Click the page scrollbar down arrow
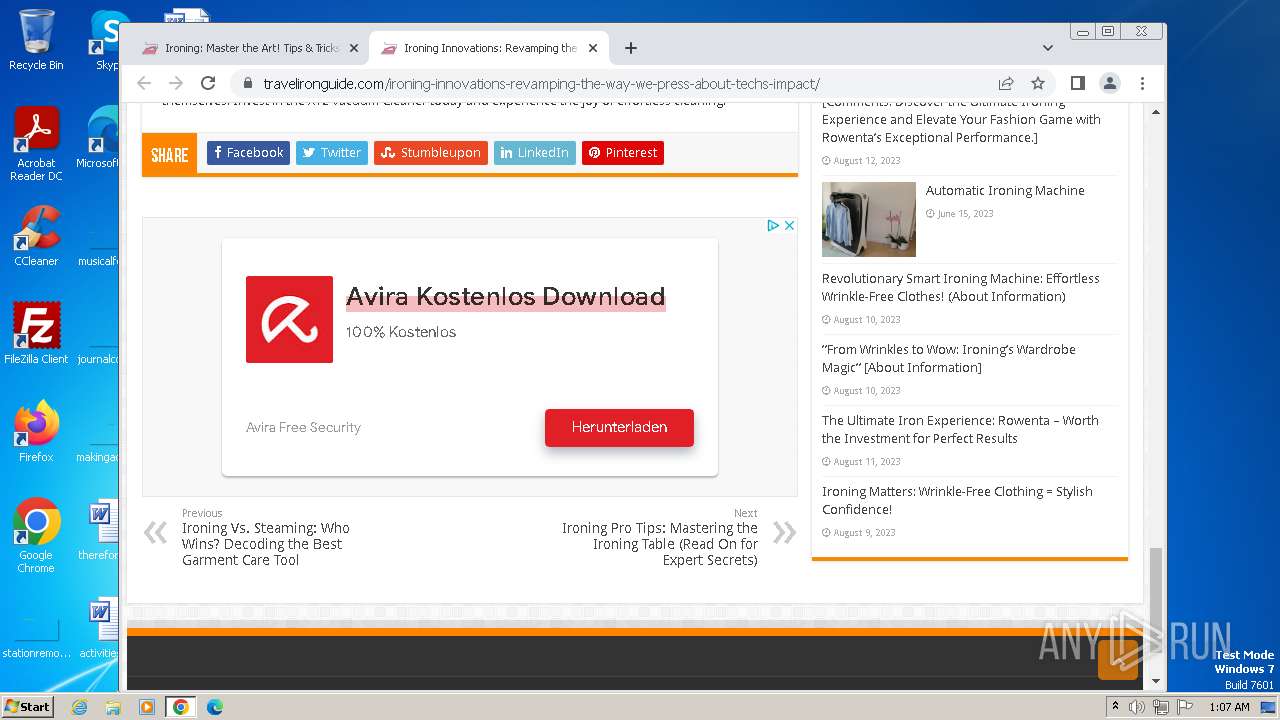 click(x=1156, y=681)
